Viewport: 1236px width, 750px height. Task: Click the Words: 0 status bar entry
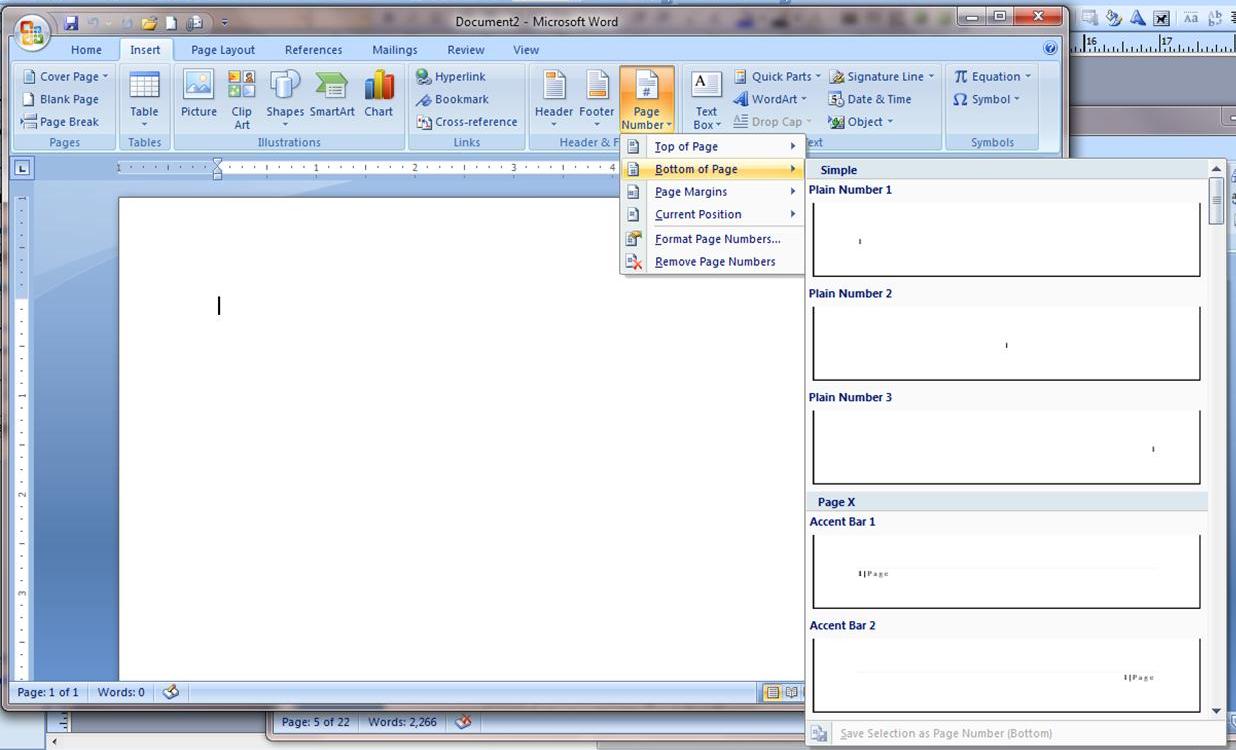[121, 692]
